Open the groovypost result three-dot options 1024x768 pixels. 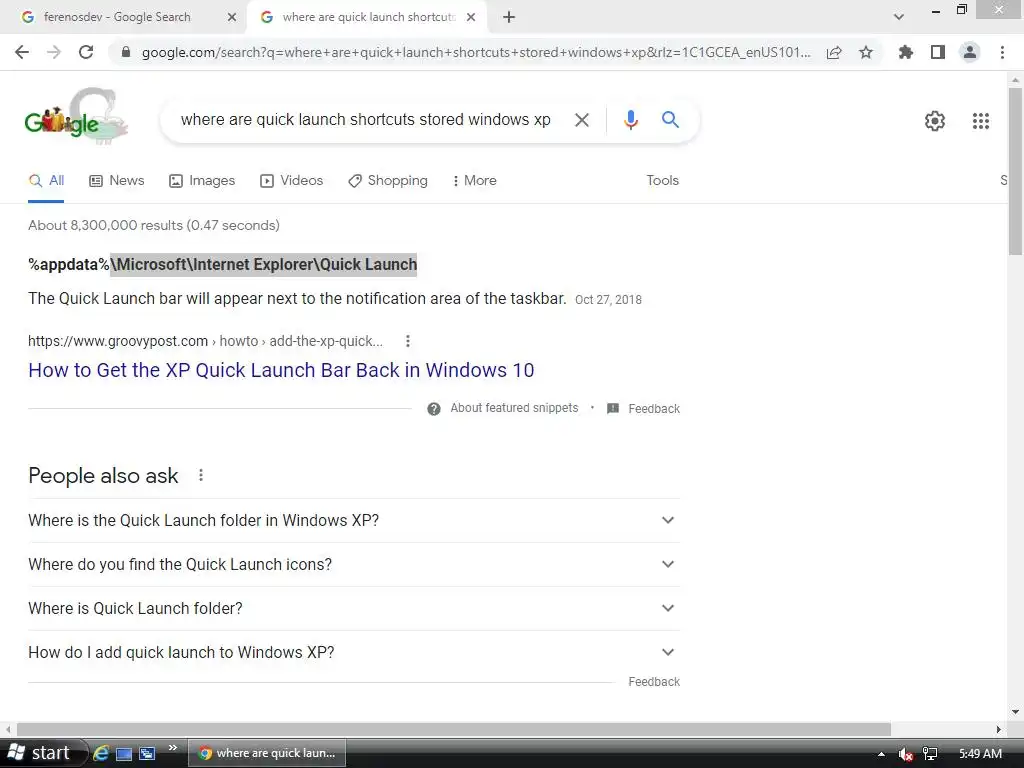408,341
